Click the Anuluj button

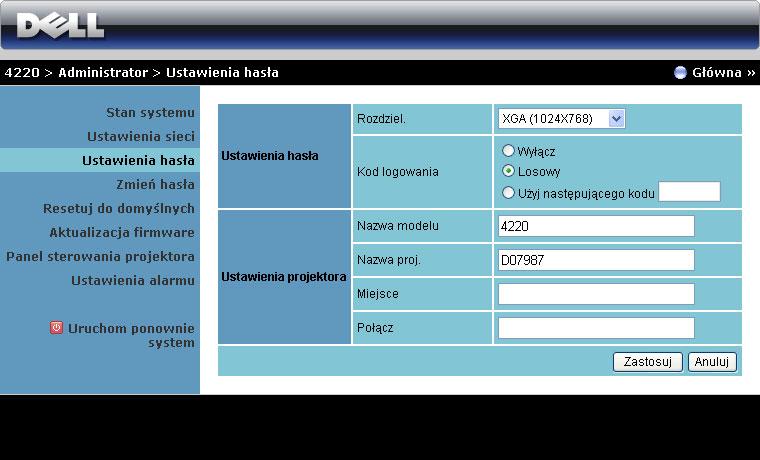point(712,362)
